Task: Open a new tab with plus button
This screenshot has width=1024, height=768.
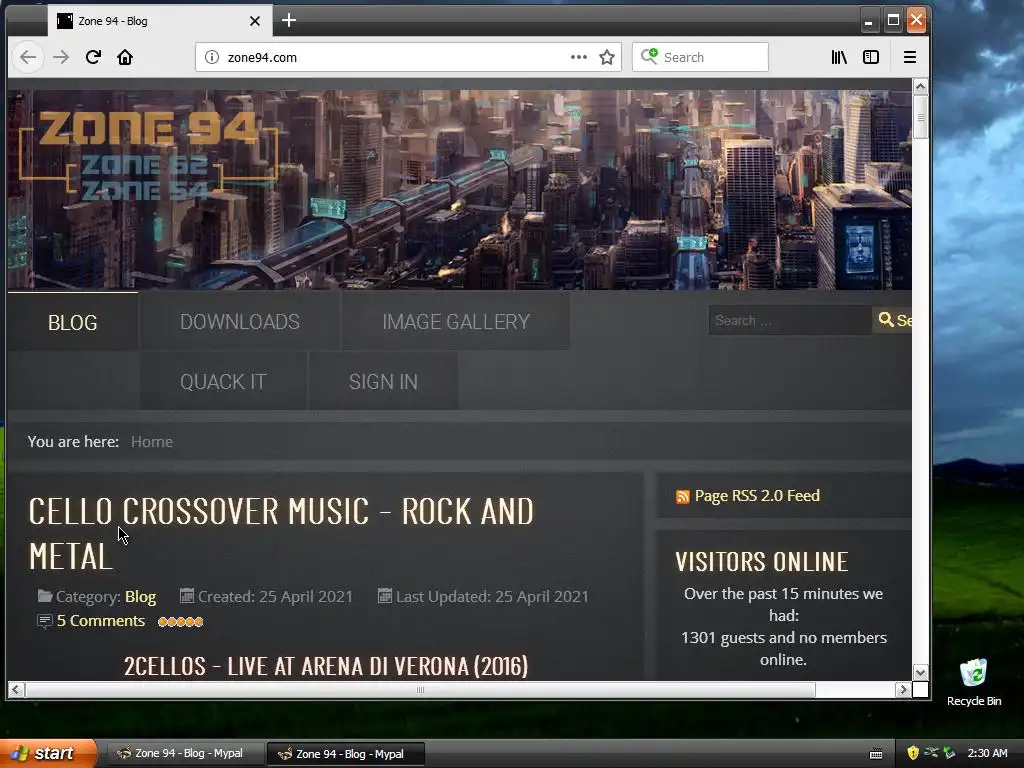Action: point(289,20)
